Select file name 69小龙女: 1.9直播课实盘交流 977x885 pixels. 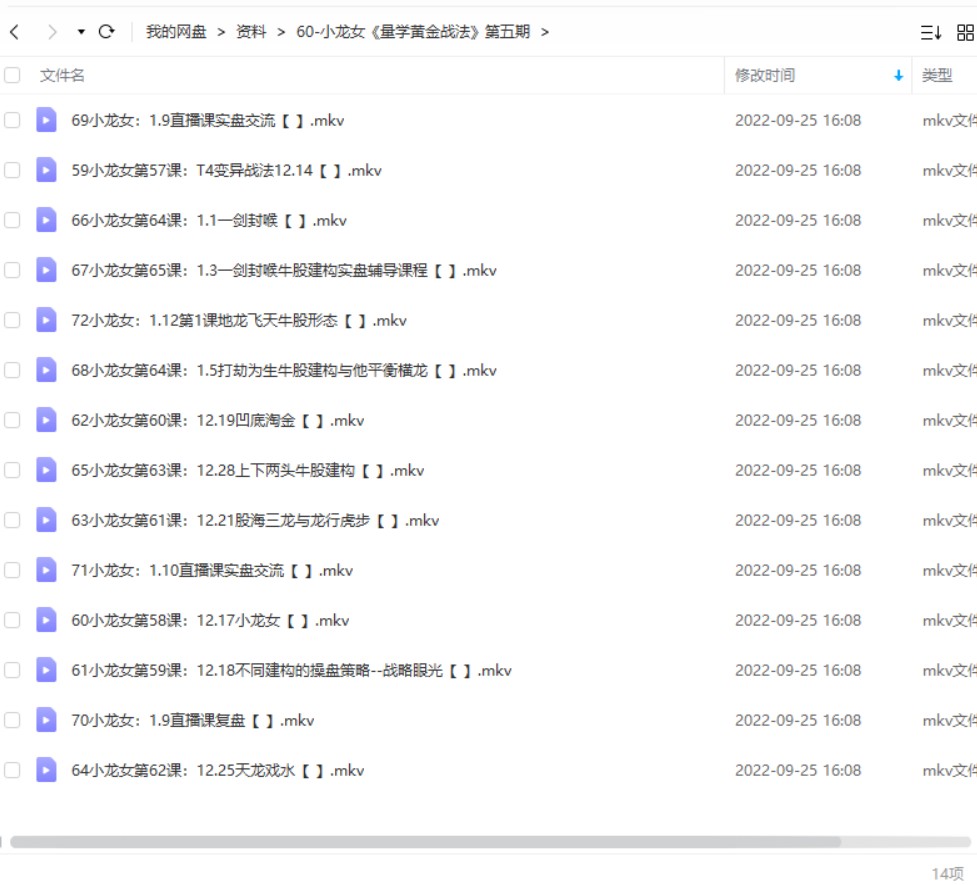207,120
